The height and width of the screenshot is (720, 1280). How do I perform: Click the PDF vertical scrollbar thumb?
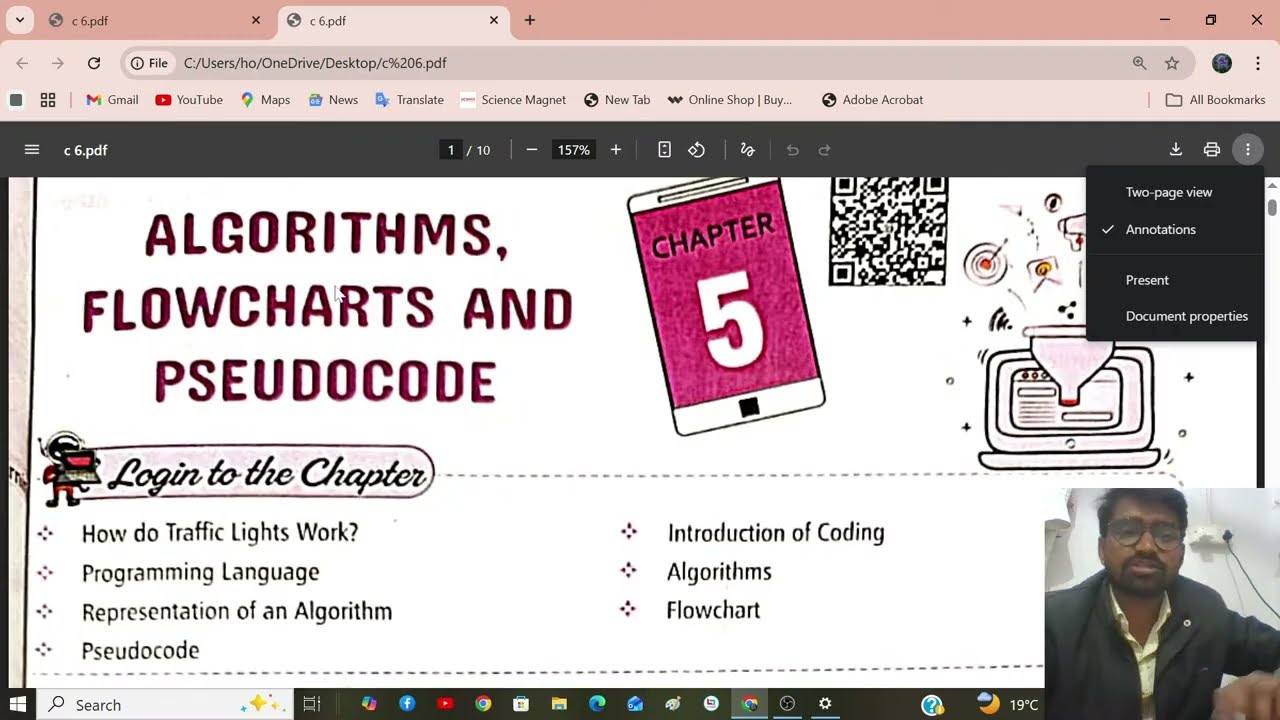tap(1272, 207)
